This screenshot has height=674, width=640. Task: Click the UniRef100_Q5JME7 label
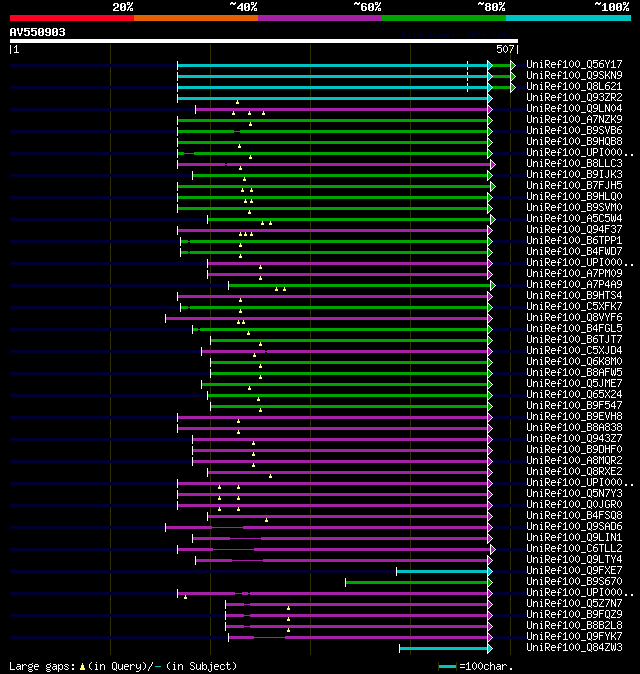pos(574,383)
